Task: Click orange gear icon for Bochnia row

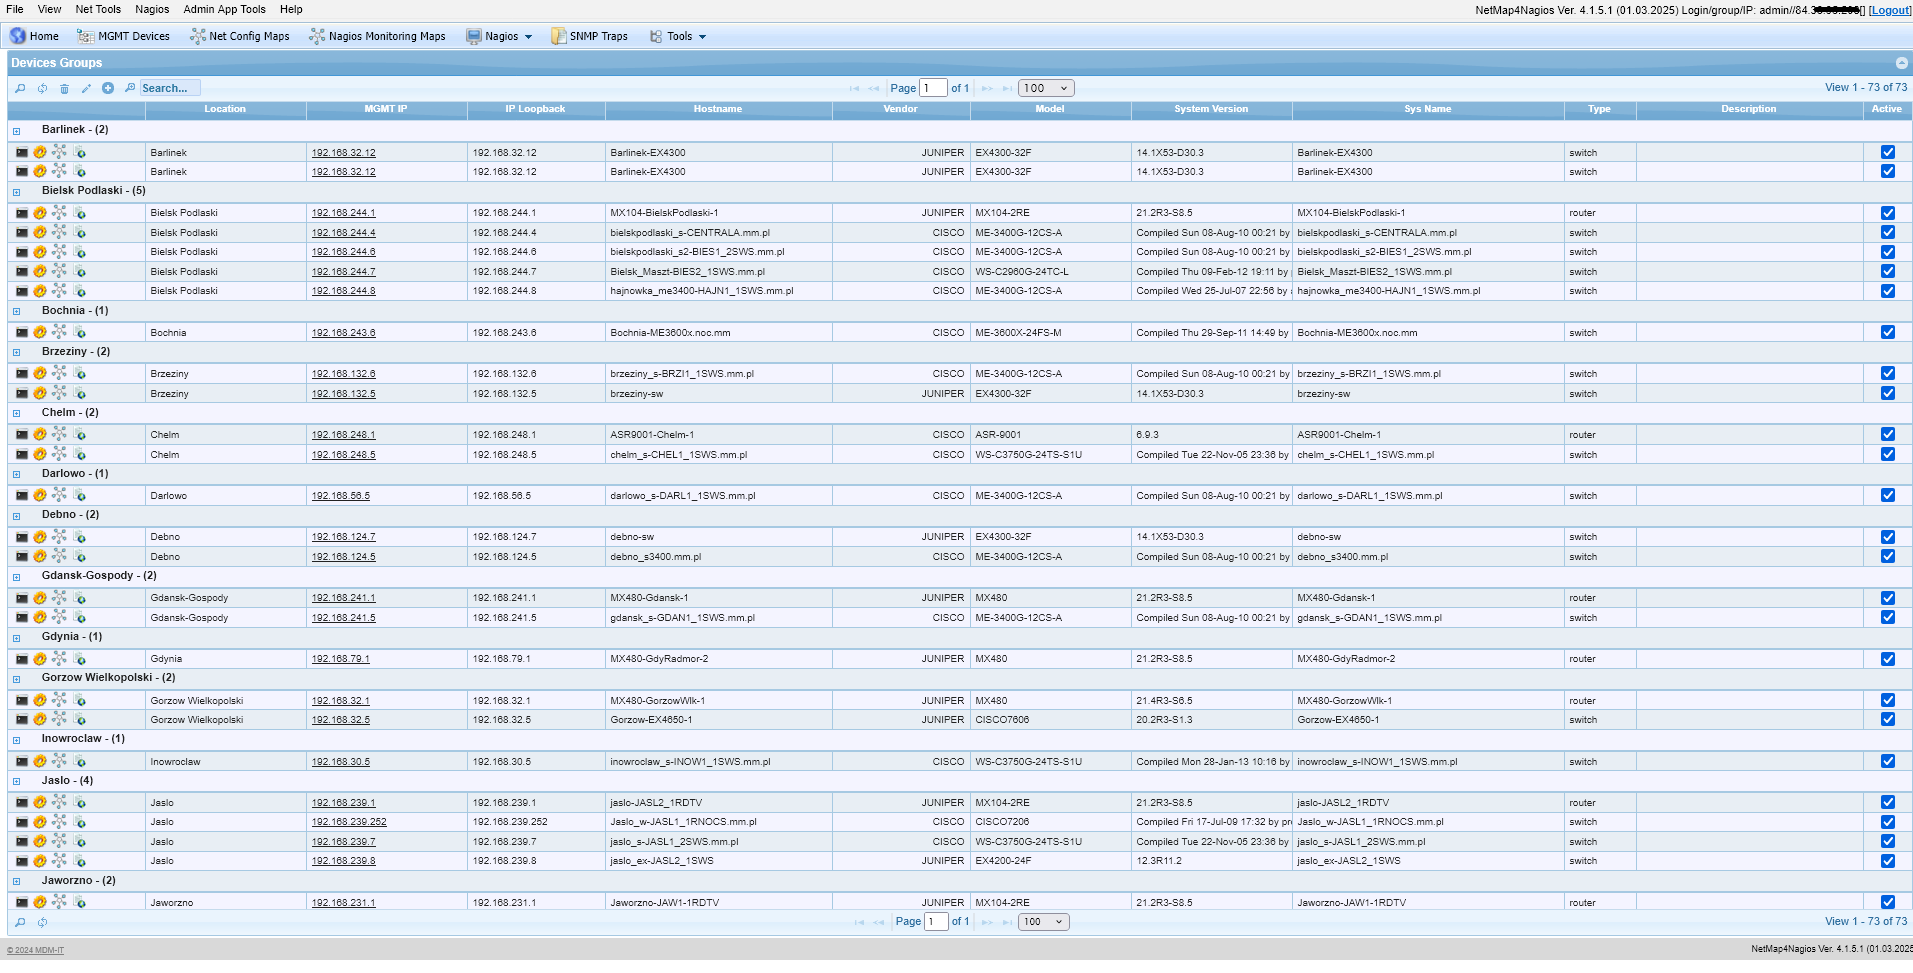Action: coord(40,333)
